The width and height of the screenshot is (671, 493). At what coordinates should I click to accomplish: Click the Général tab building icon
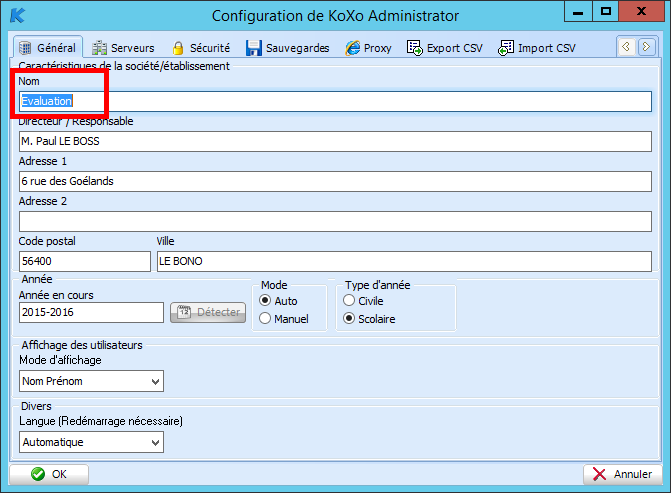coord(25,48)
